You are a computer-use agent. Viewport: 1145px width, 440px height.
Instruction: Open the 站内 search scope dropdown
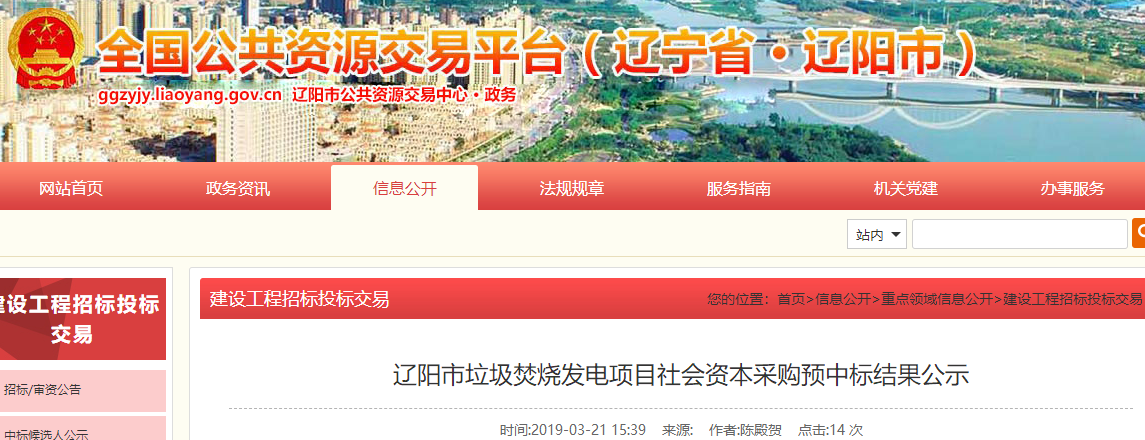click(877, 234)
